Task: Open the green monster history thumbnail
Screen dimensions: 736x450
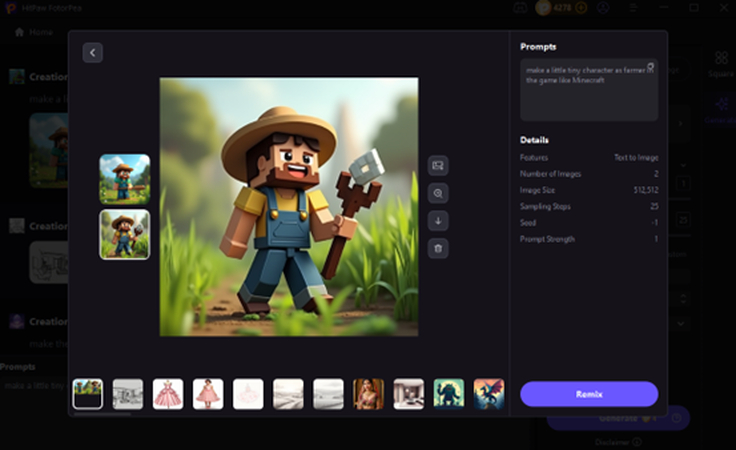Action: click(x=449, y=393)
